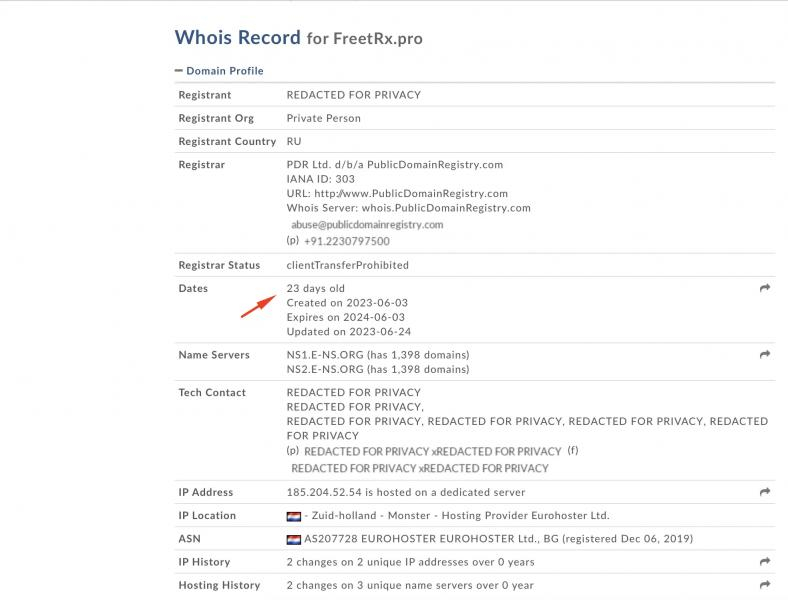788x600 pixels.
Task: Click share arrow icon in Dates row
Action: [765, 288]
